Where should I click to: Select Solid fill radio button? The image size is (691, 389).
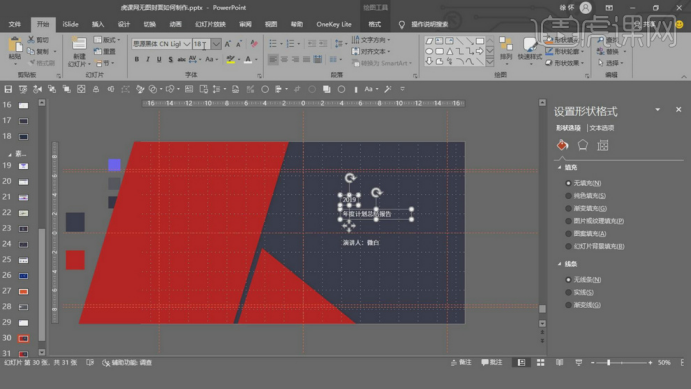(568, 196)
